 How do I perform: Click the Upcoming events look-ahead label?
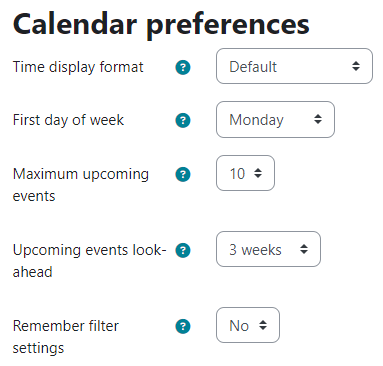89,261
